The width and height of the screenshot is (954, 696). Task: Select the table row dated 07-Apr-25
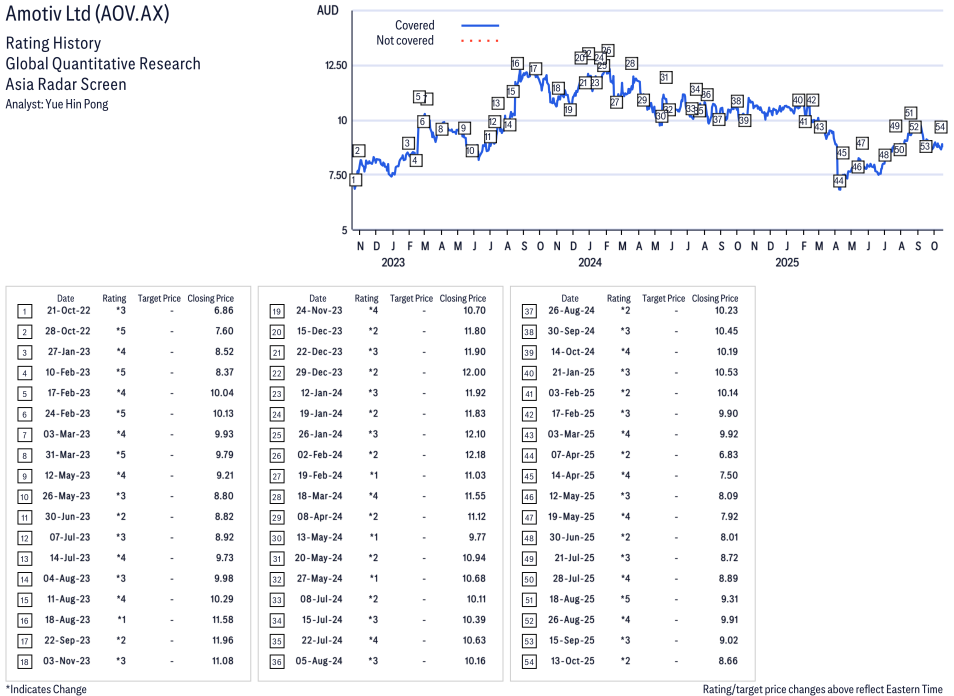(632, 455)
